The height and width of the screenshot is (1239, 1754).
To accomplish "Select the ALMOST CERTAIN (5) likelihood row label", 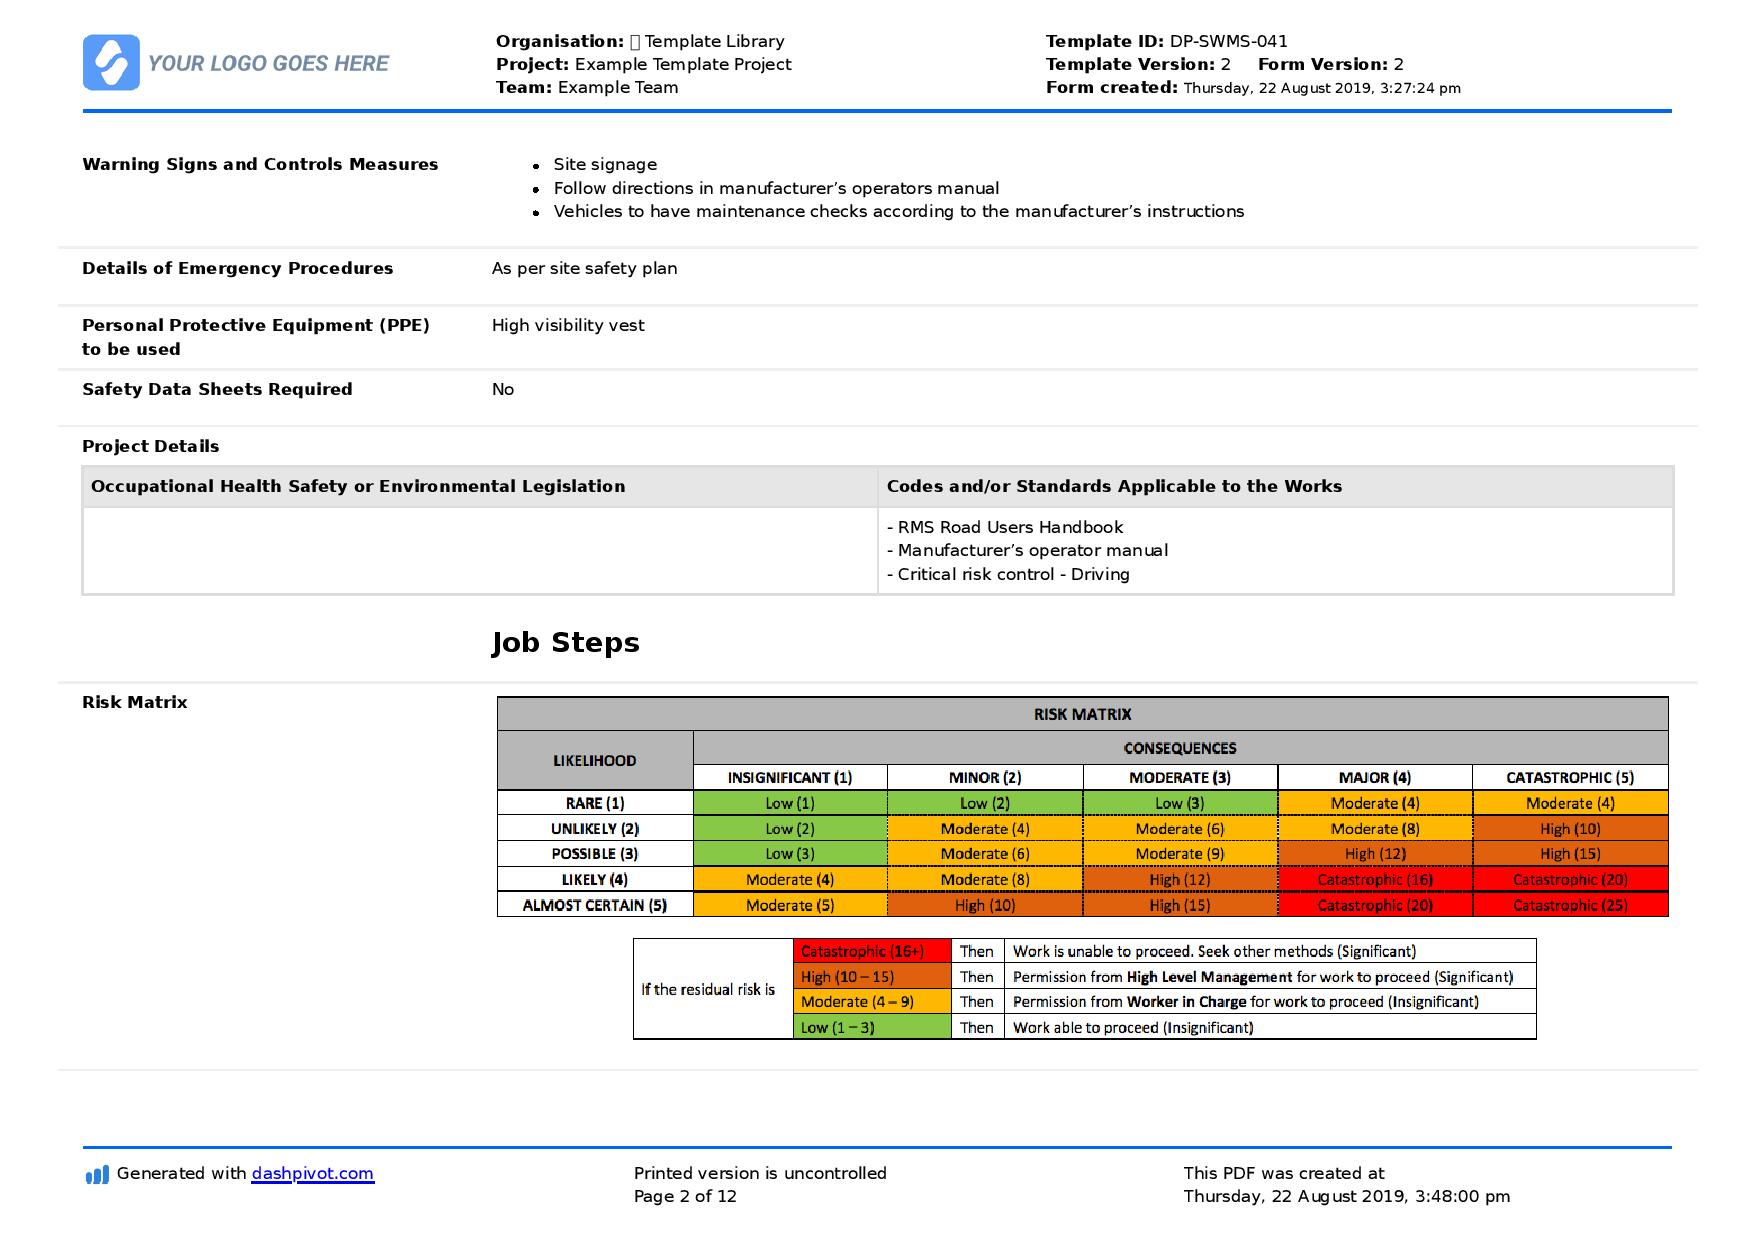I will click(x=595, y=905).
